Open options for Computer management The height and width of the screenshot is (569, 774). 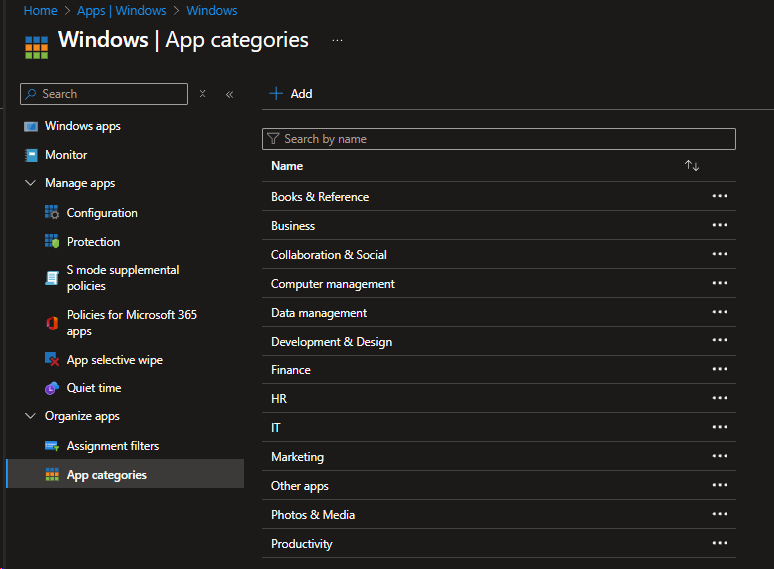(x=720, y=283)
